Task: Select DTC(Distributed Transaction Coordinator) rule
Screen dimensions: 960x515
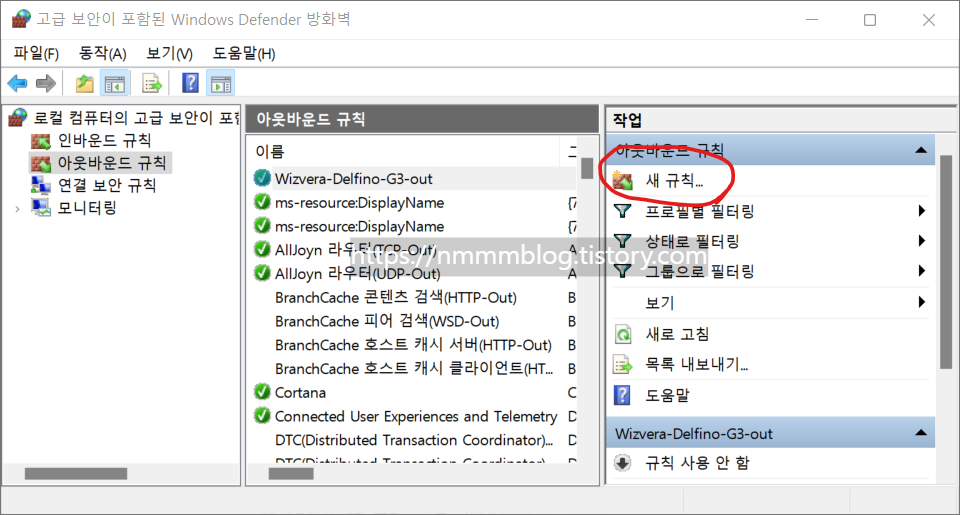Action: (414, 440)
